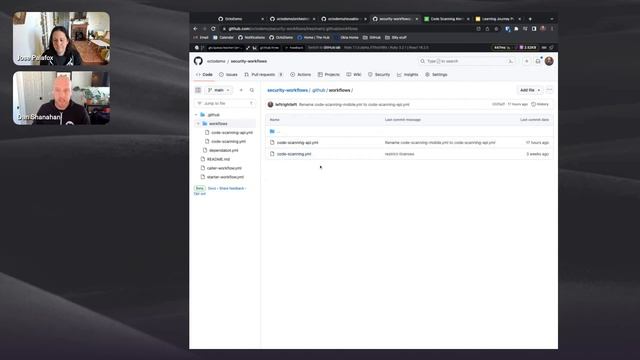This screenshot has height=360, width=640.
Task: Switch to the Code Scanning spreadsheet browser tab
Action: tap(447, 19)
